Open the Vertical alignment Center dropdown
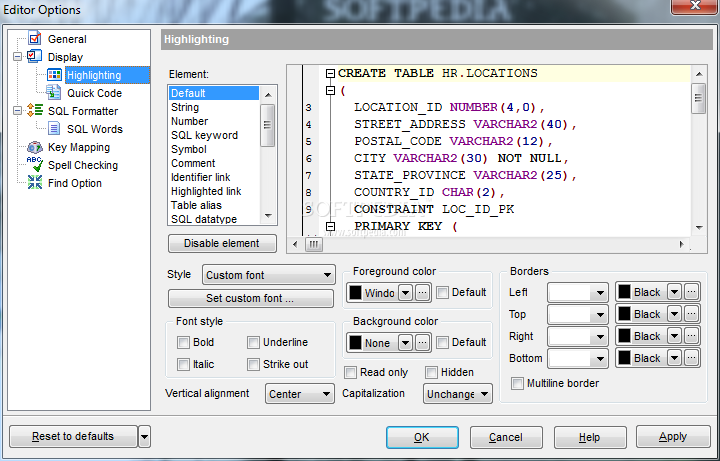Image resolution: width=720 pixels, height=461 pixels. click(300, 394)
